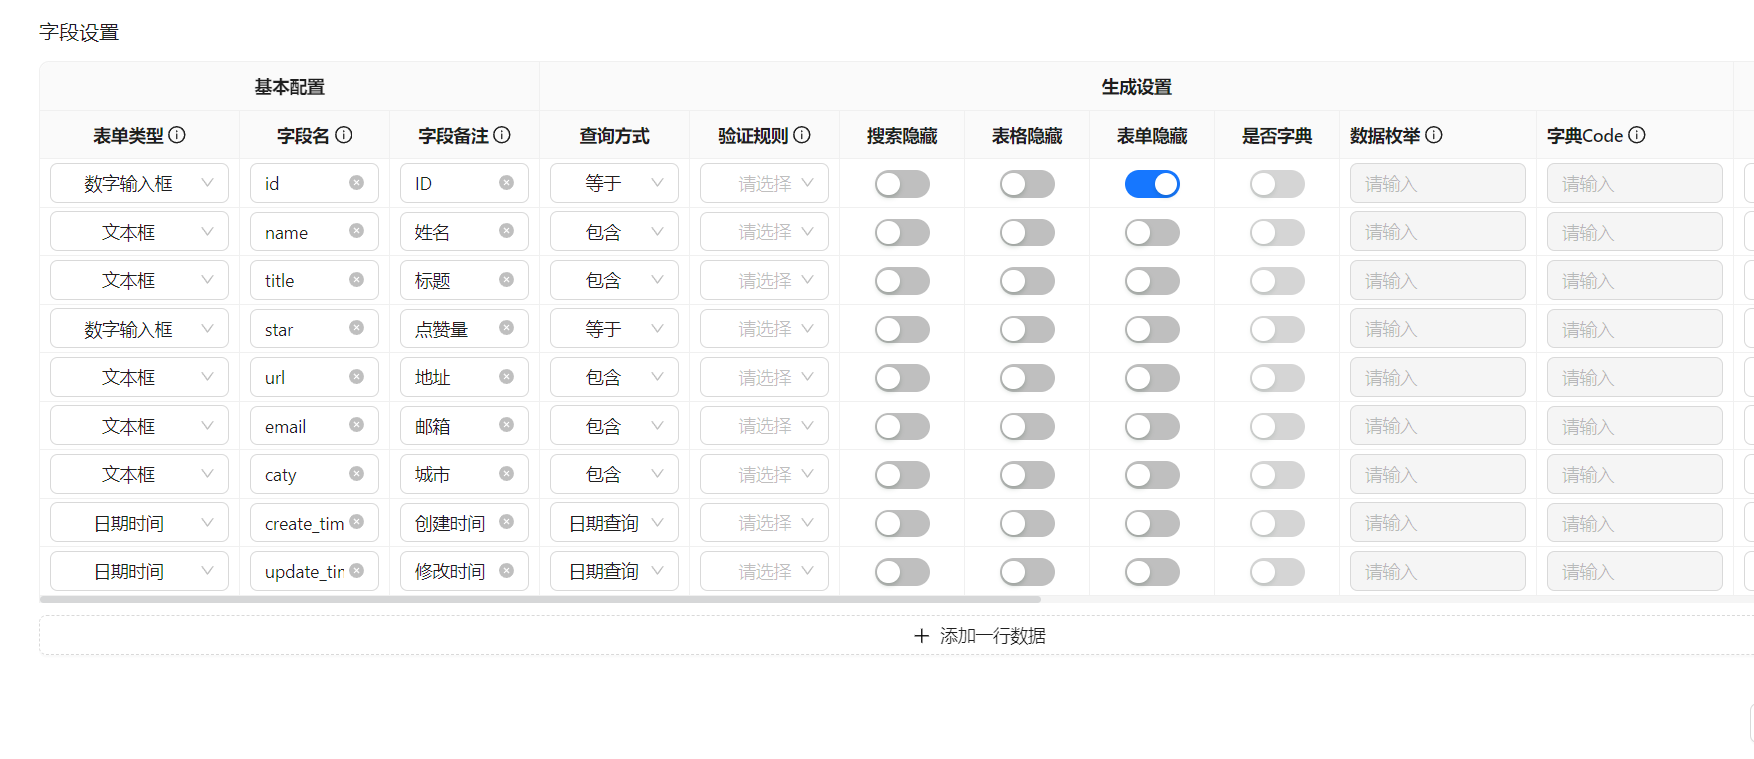Click info icon next to 数据枚举 header
The width and height of the screenshot is (1754, 759).
pyautogui.click(x=1433, y=135)
